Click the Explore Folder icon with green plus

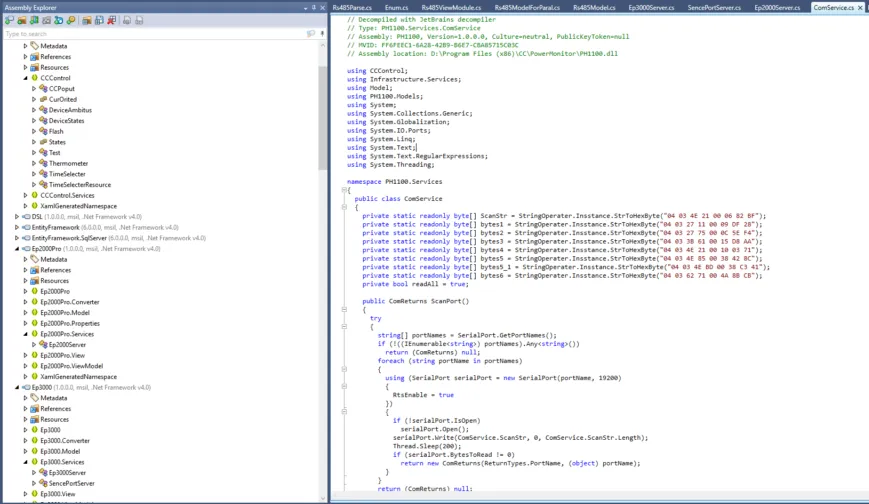[x=22, y=21]
